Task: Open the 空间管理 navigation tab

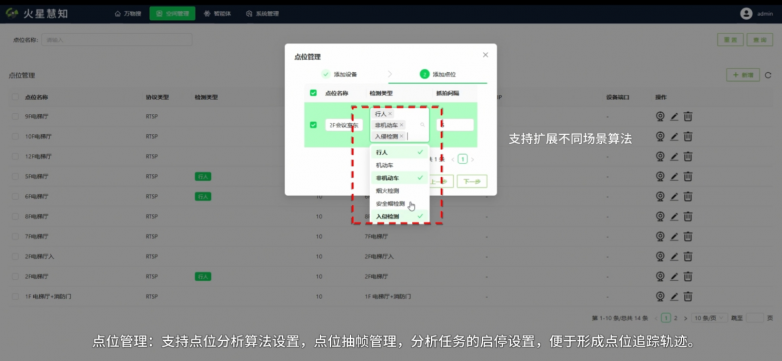Action: [173, 13]
